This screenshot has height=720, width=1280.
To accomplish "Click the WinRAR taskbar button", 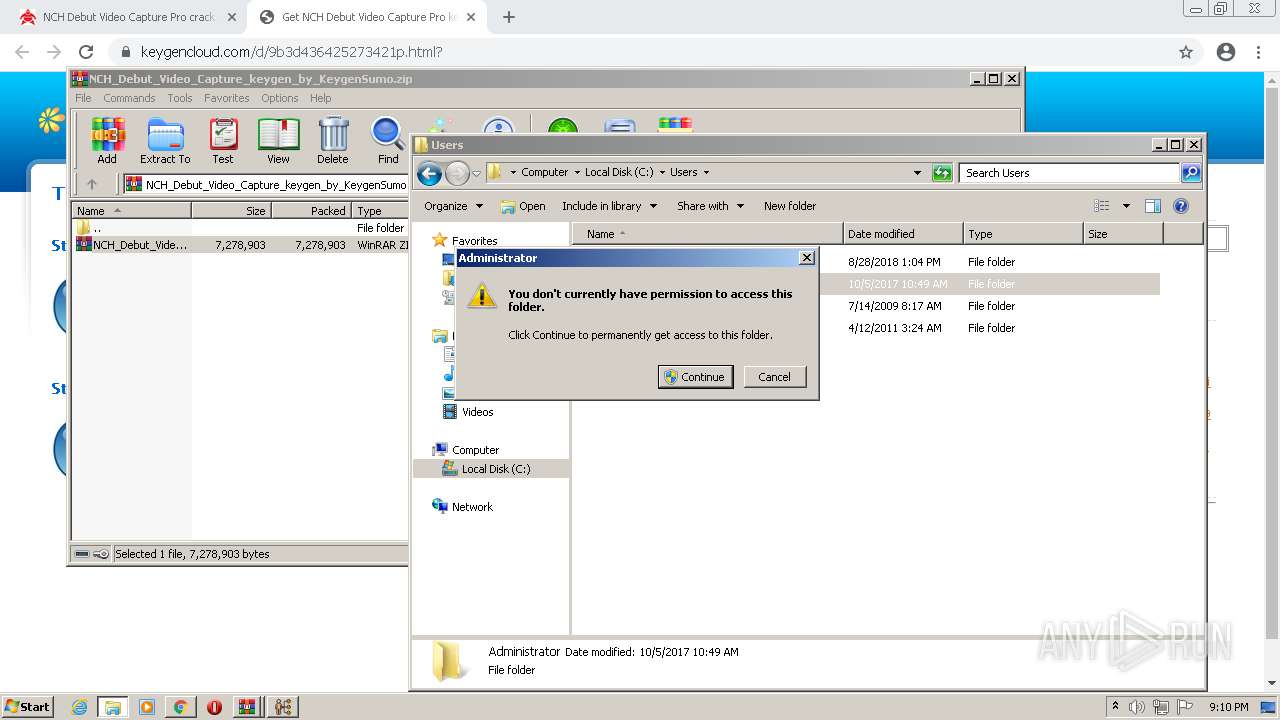I will tap(247, 707).
